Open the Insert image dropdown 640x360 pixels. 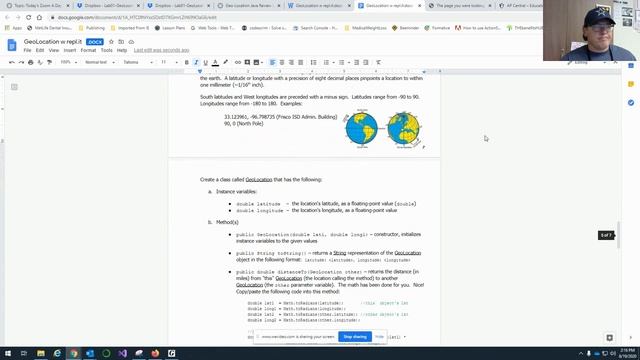click(x=258, y=62)
